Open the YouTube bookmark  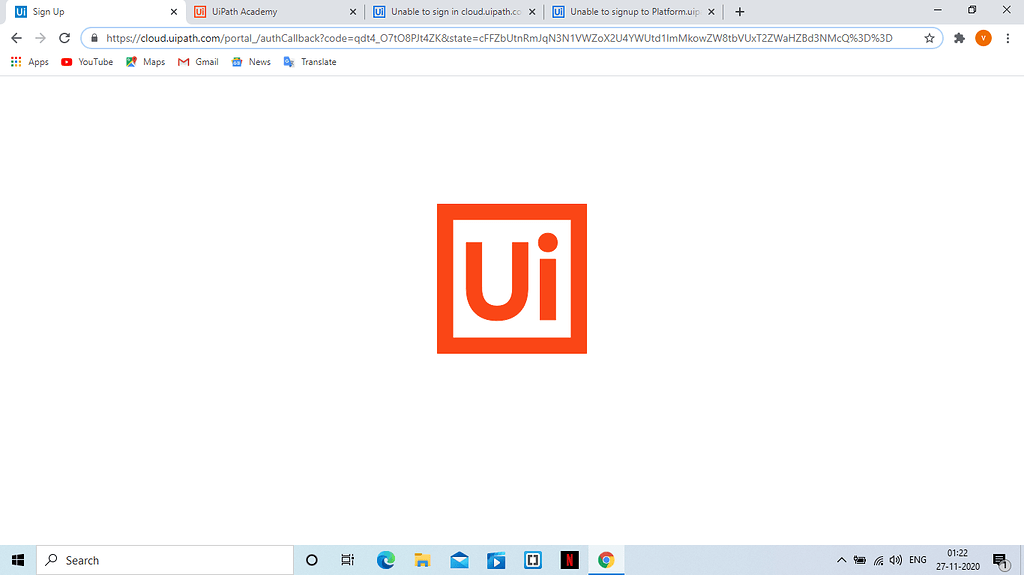click(x=87, y=61)
